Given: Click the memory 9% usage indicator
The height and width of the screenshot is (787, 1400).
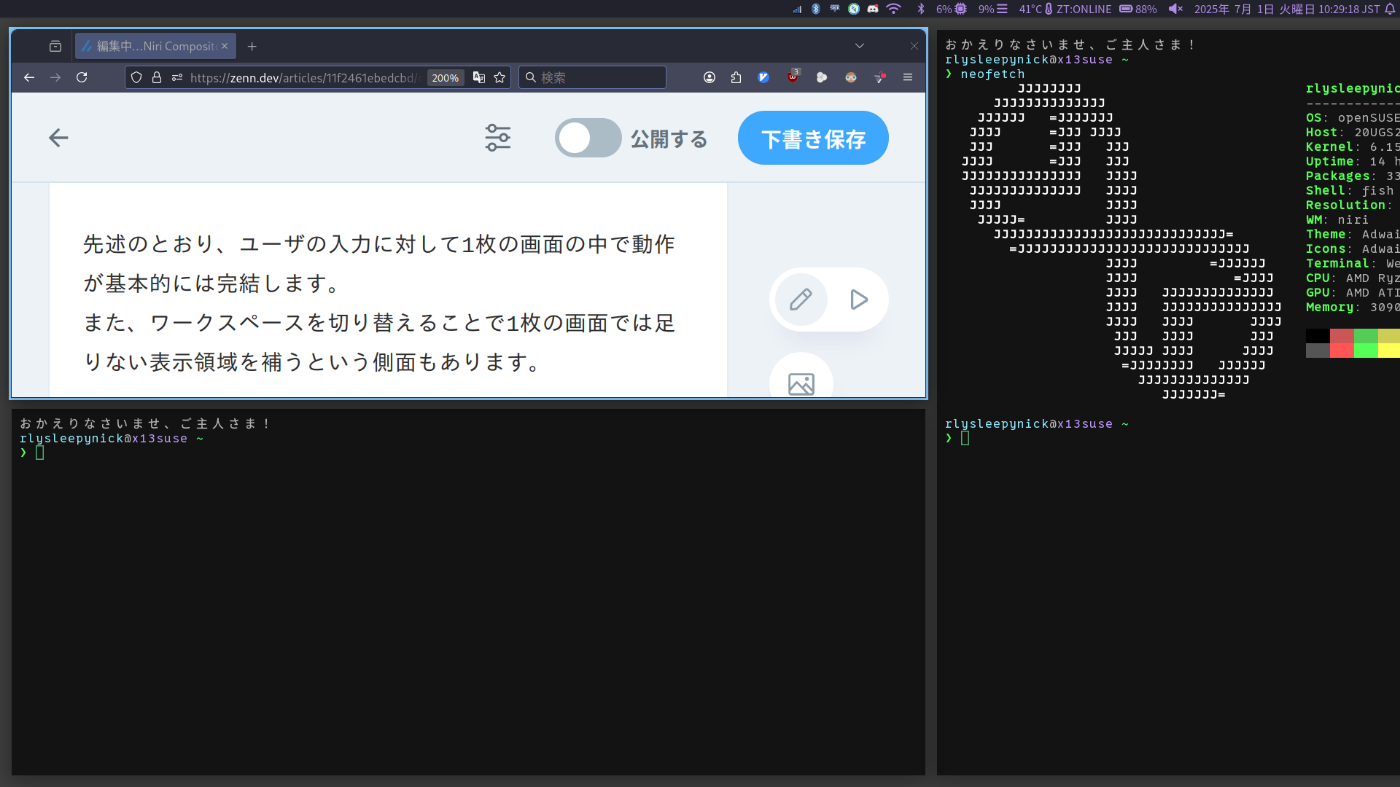Looking at the screenshot, I should point(993,8).
